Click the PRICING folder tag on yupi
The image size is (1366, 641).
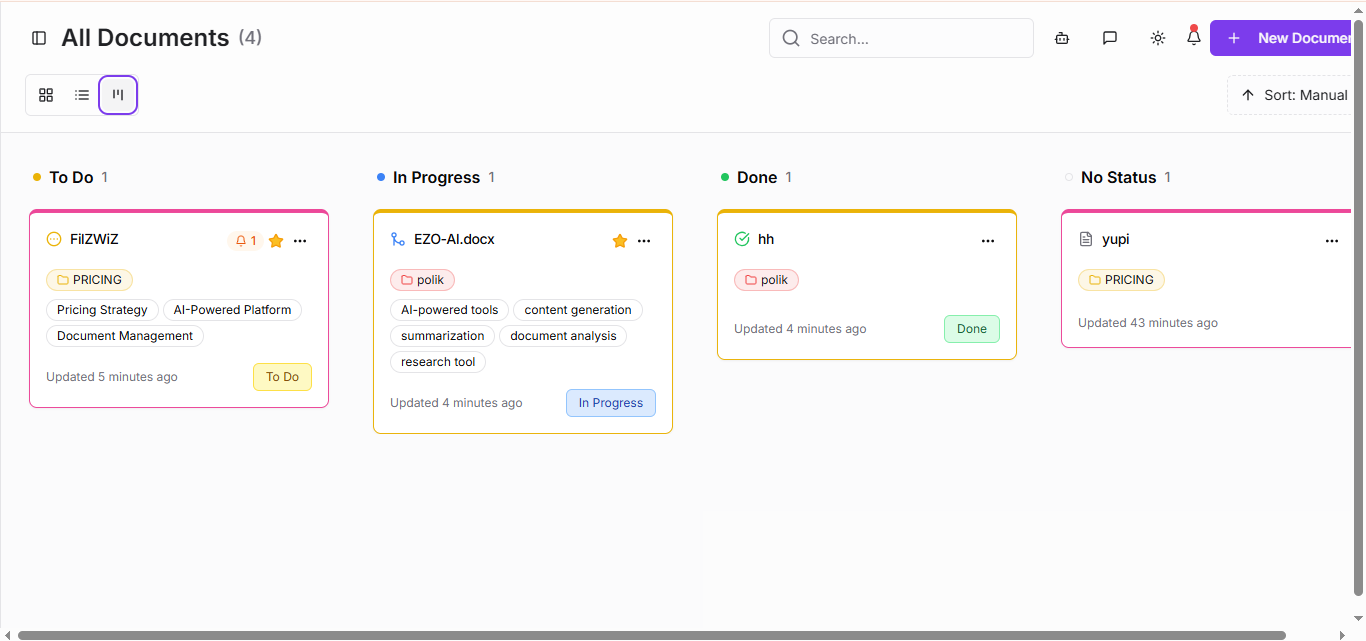[1121, 280]
